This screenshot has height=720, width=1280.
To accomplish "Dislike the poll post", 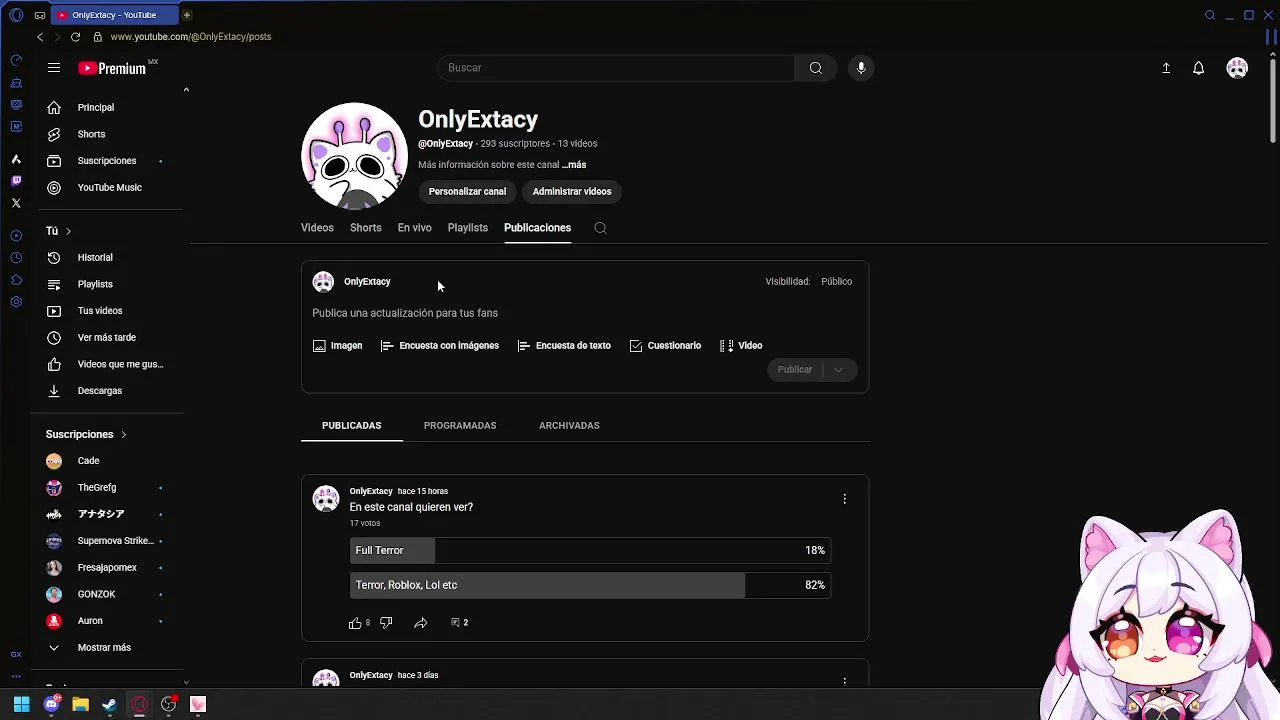I will click(386, 623).
